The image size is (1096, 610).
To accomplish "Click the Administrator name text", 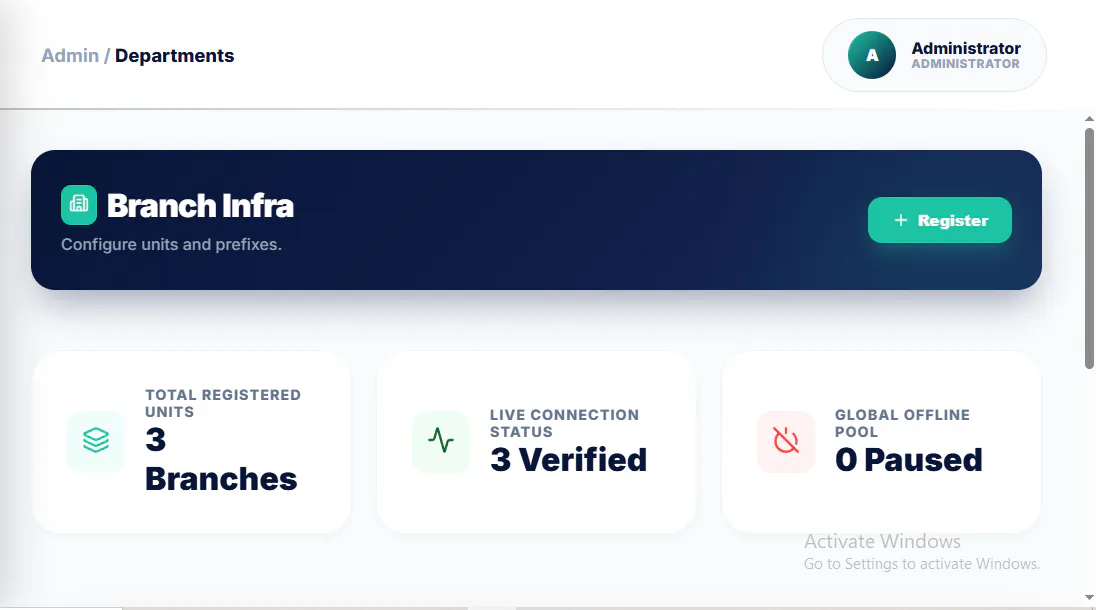I will [966, 48].
